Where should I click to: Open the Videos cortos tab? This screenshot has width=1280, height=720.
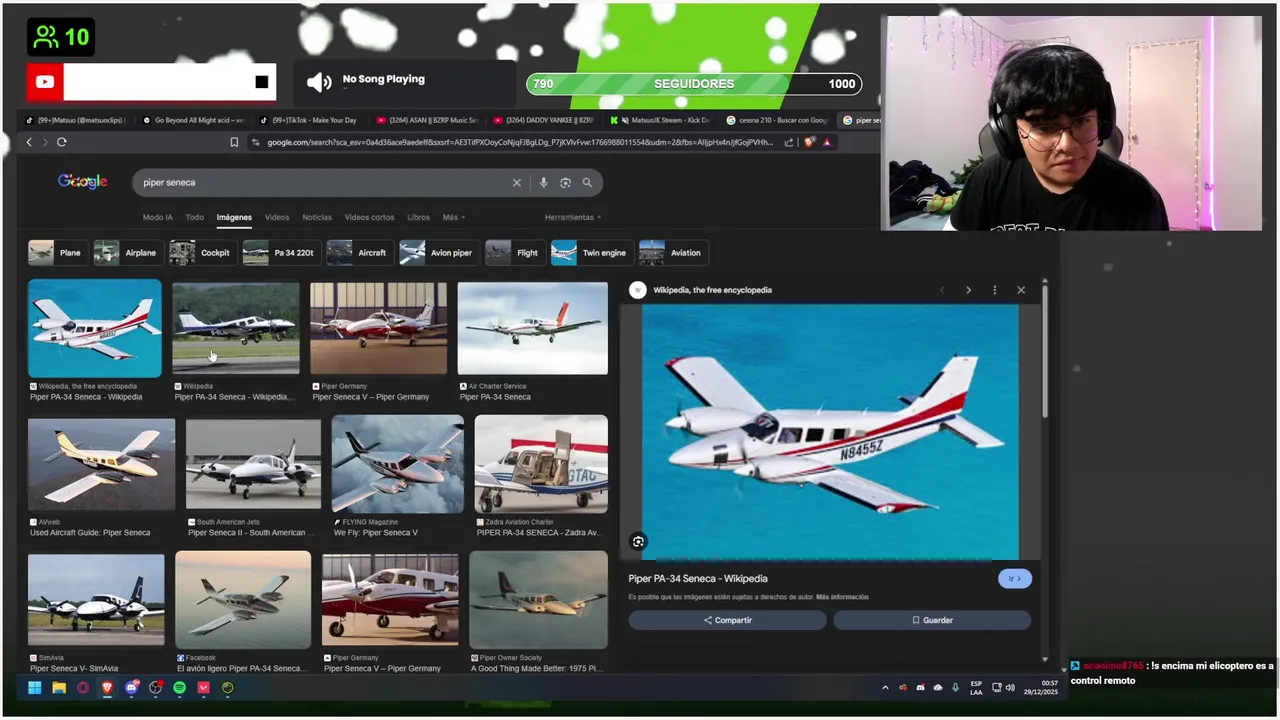(x=369, y=217)
